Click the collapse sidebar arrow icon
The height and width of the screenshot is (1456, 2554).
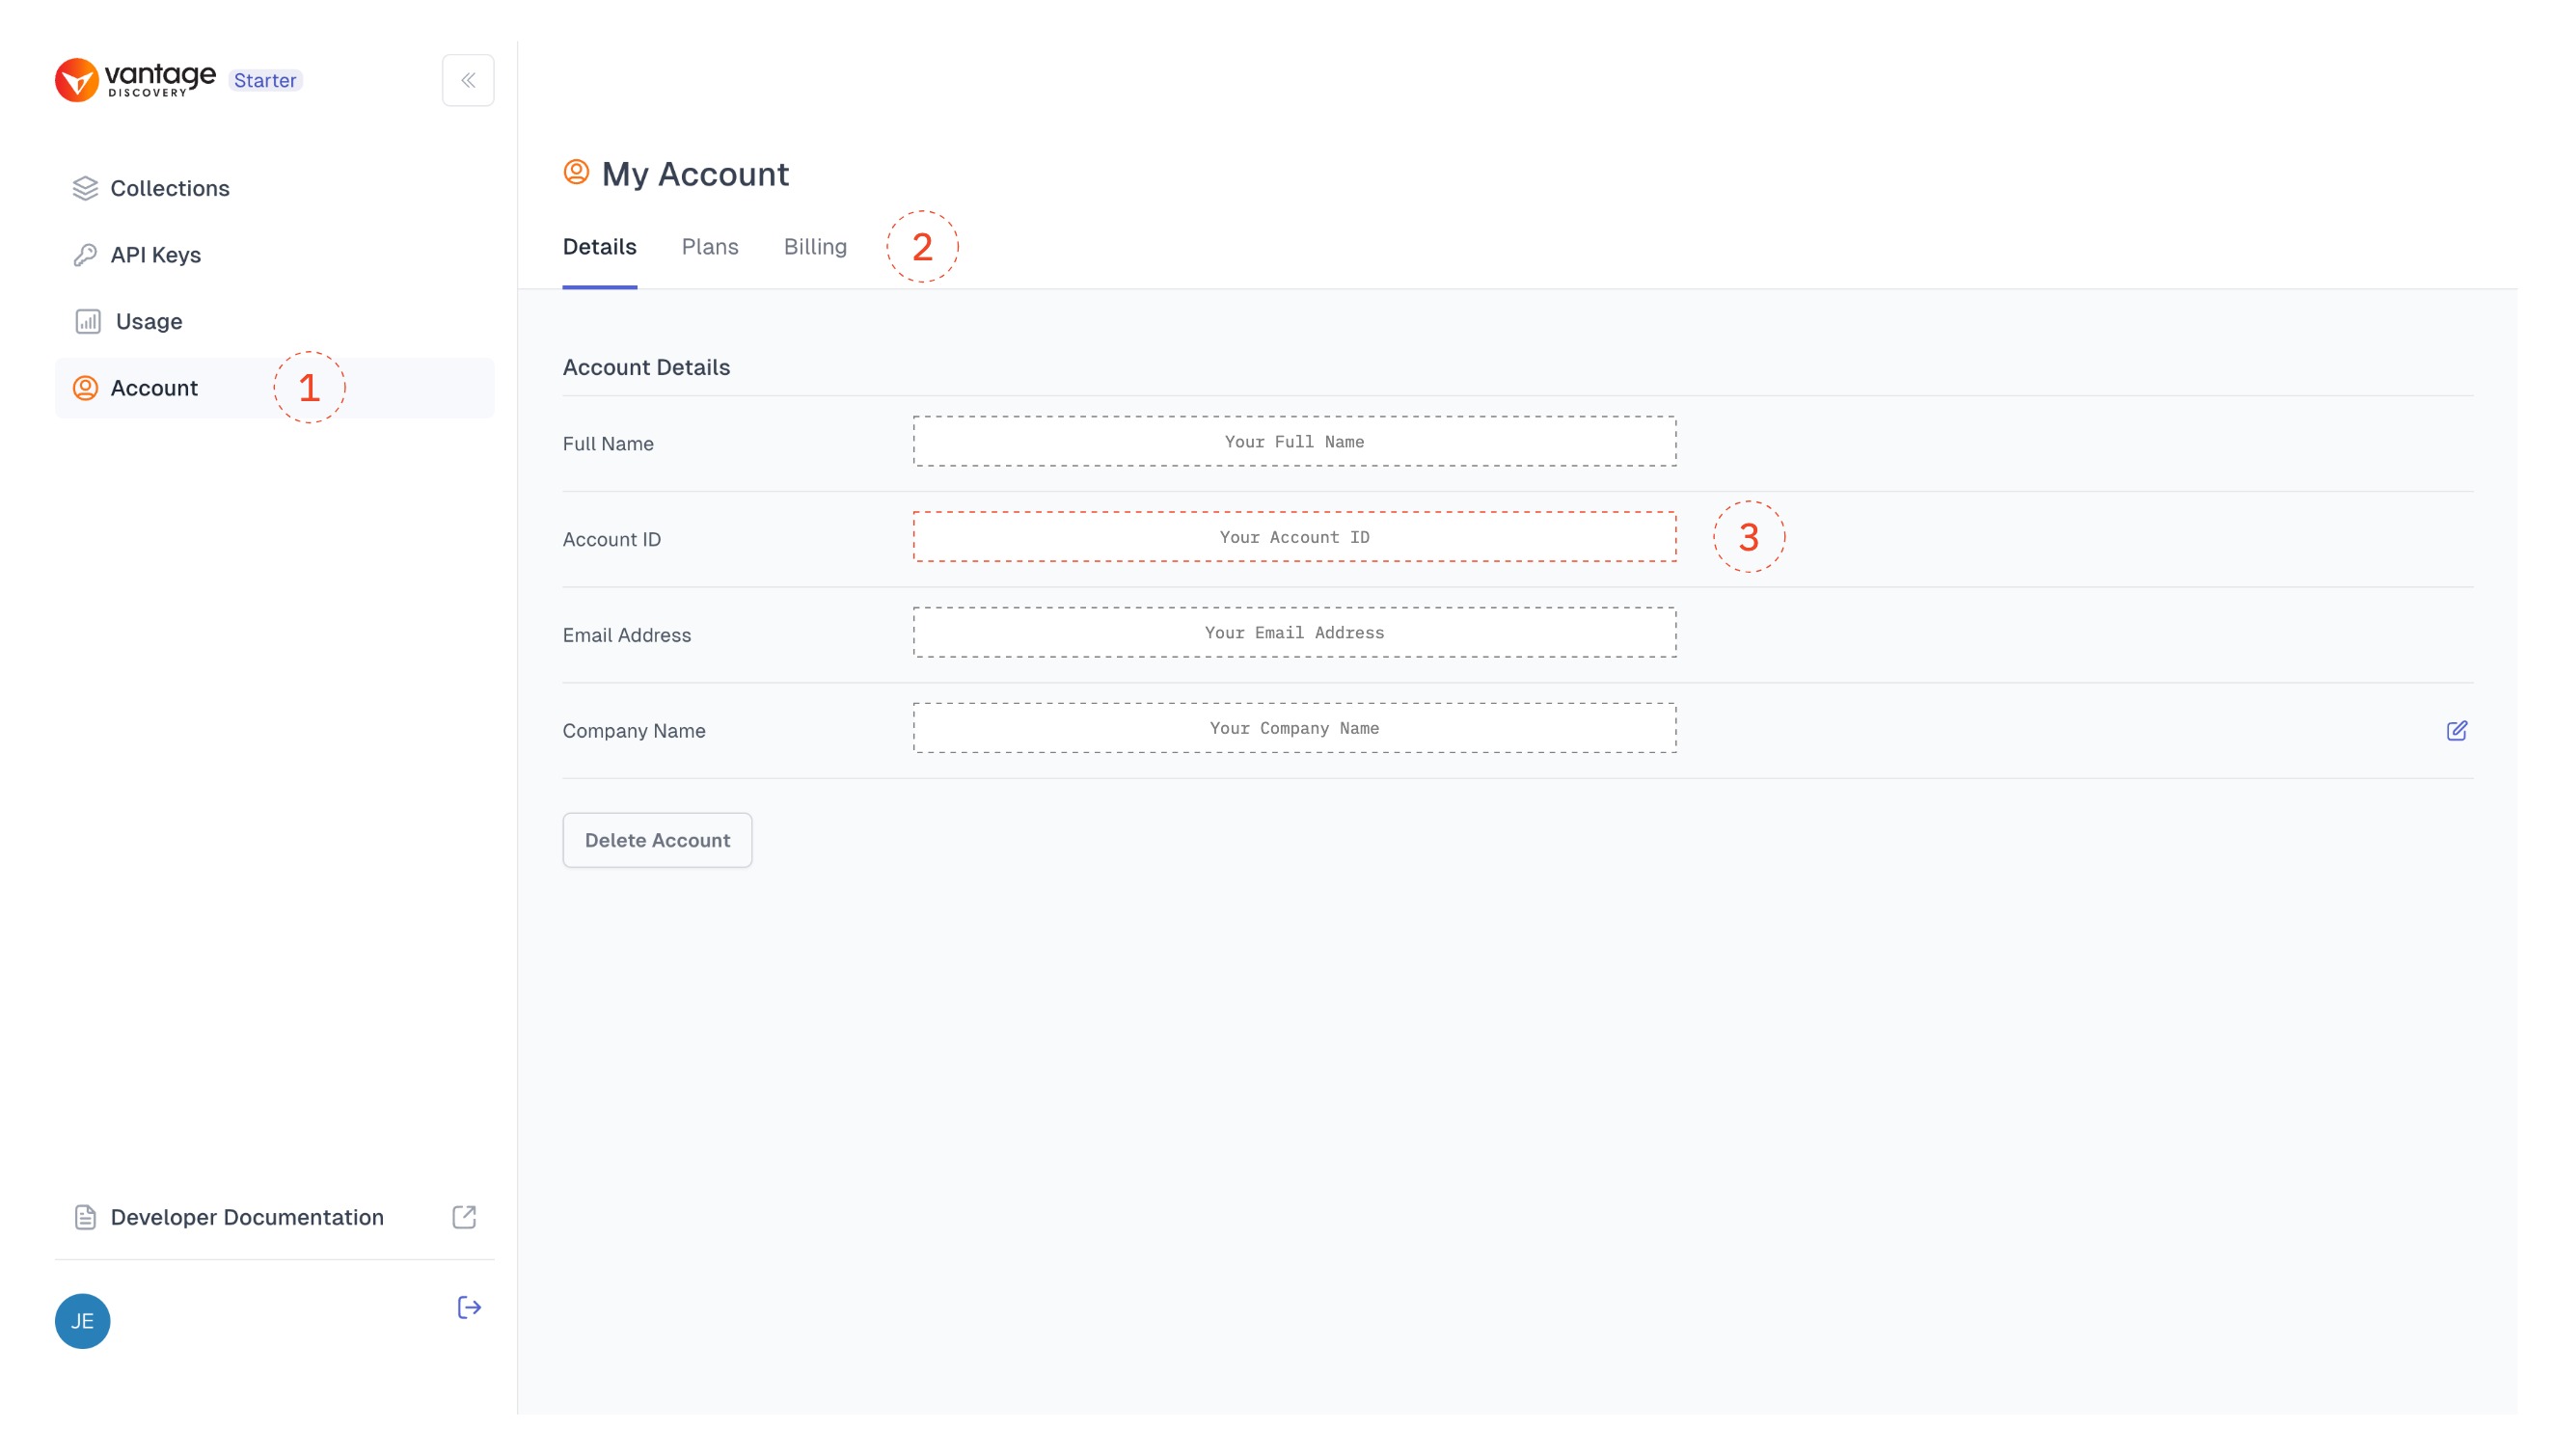pos(469,81)
